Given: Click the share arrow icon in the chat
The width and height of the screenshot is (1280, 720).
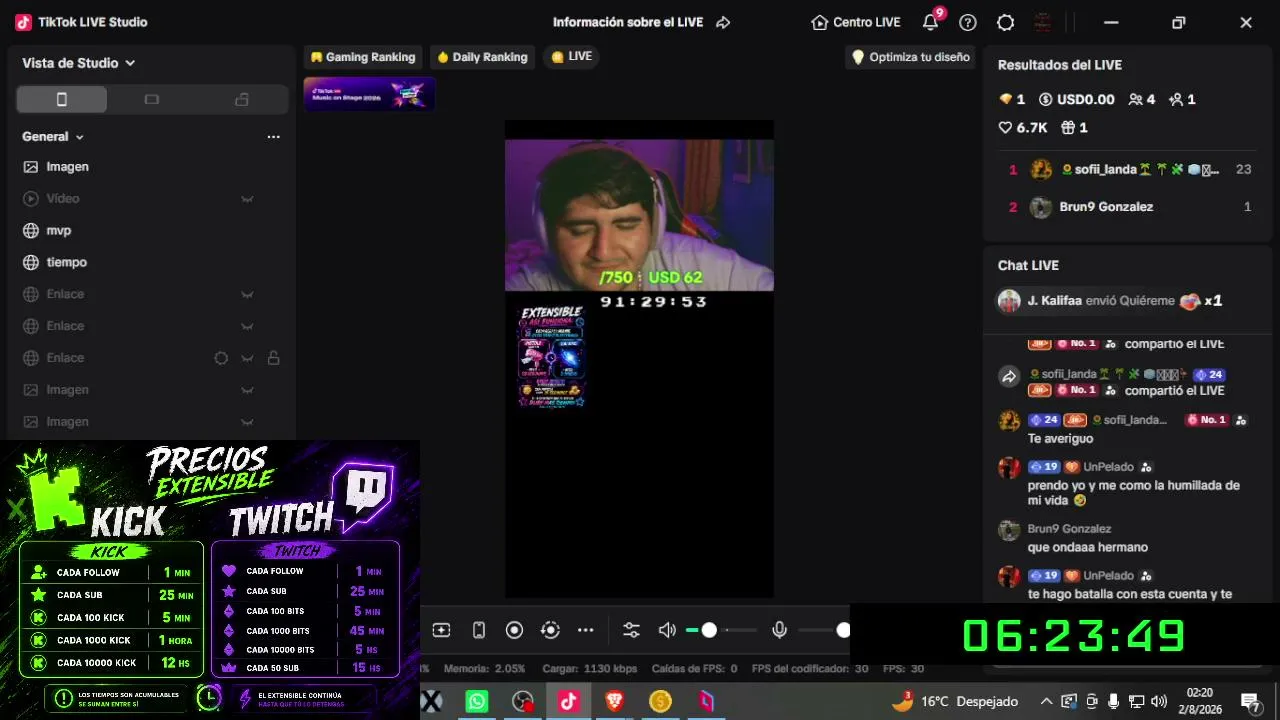Looking at the screenshot, I should tap(1009, 377).
